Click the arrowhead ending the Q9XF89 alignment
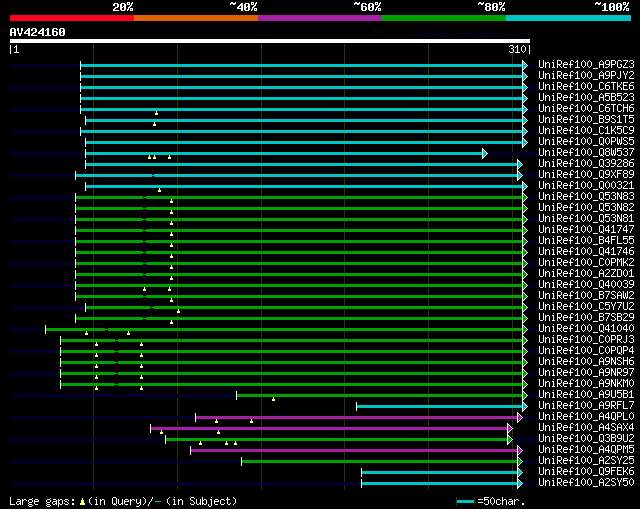The height and width of the screenshot is (509, 640). point(520,176)
